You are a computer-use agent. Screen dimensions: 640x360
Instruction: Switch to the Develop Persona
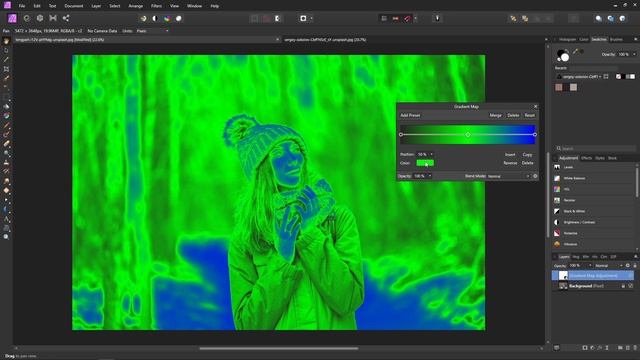[40, 18]
